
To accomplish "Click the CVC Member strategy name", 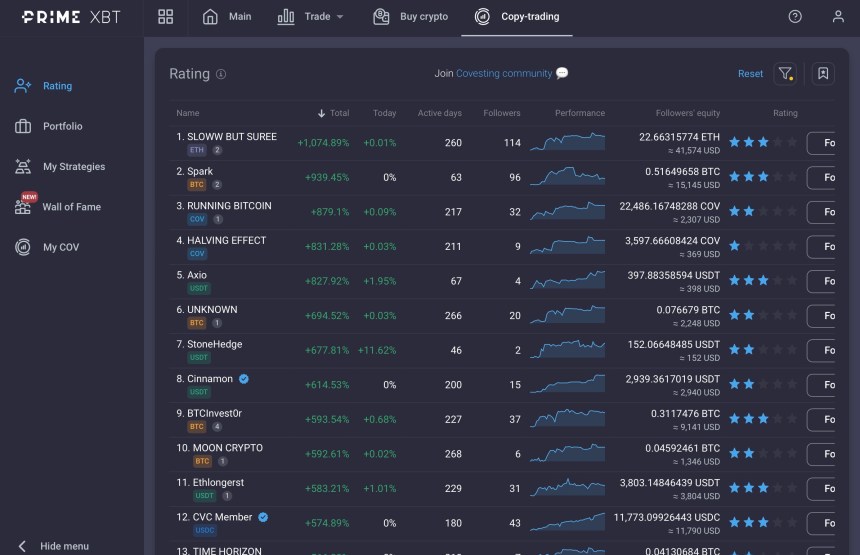I will 222,517.
